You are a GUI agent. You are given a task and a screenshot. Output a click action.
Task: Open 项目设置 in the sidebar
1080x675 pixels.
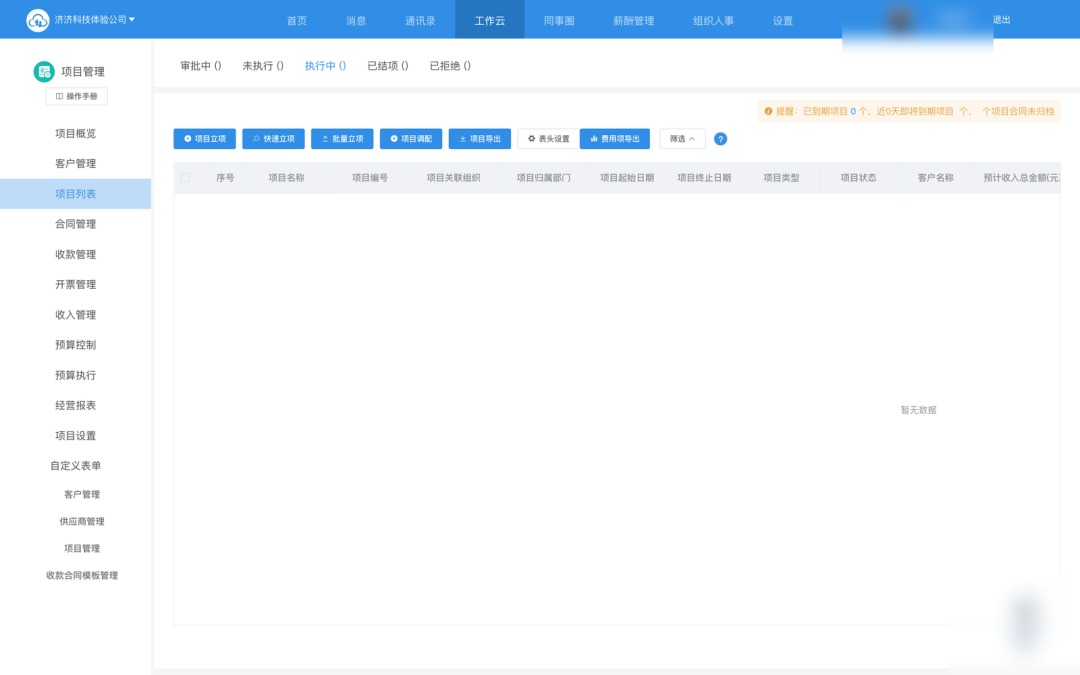point(76,435)
